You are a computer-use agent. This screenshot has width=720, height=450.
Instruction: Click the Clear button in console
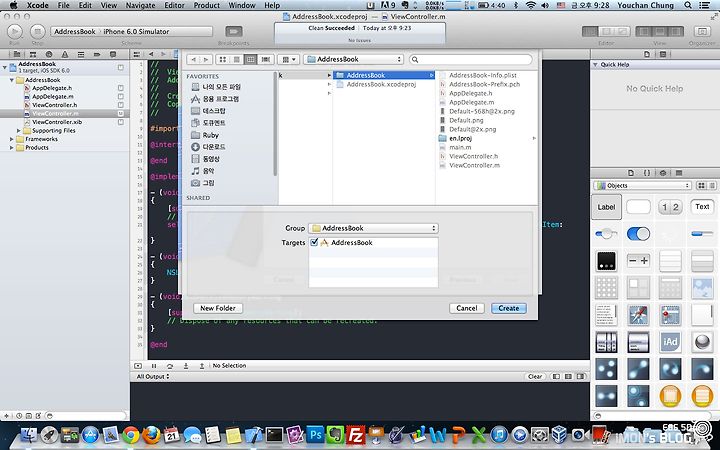(x=535, y=377)
